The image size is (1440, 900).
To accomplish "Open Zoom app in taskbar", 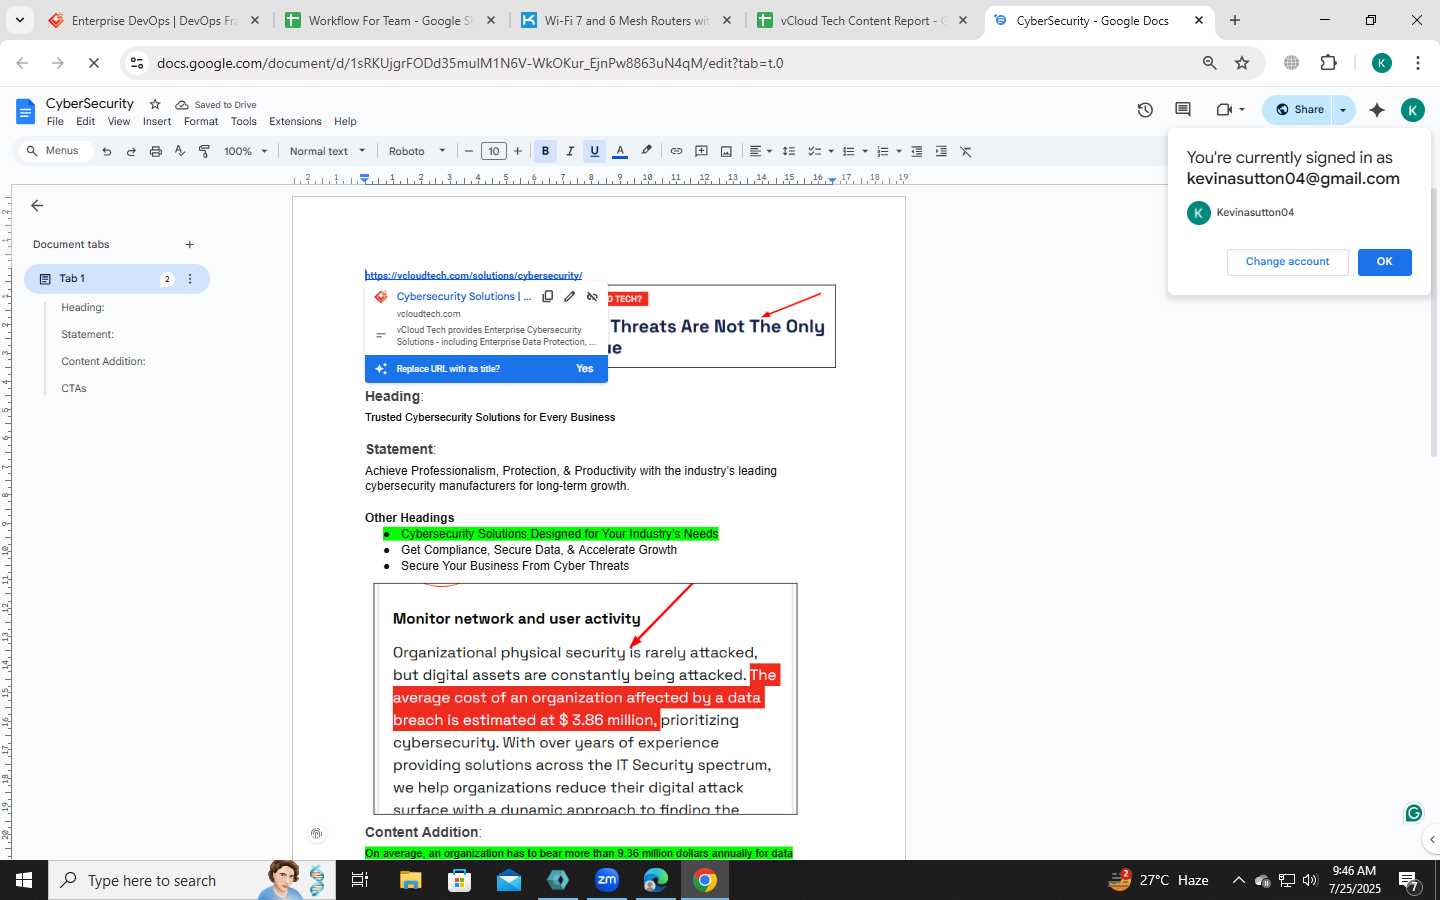I will [x=606, y=880].
